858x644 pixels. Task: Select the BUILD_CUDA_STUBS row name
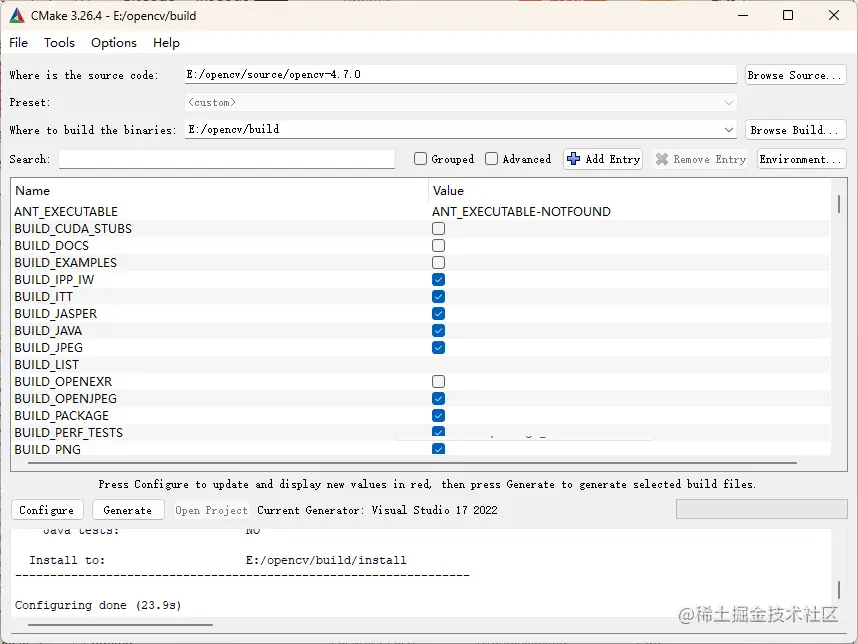tap(73, 229)
